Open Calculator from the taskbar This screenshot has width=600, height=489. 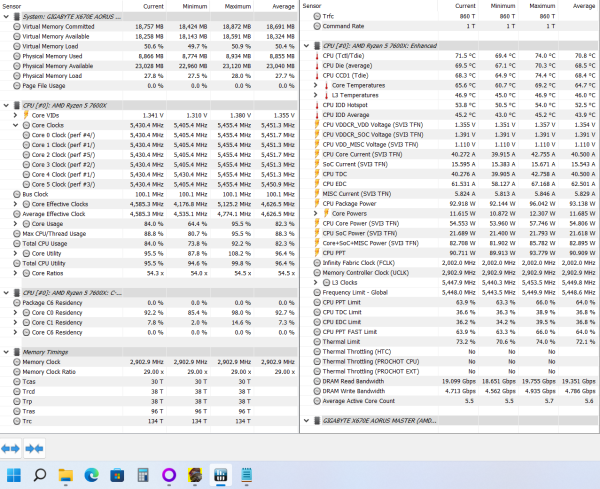pyautogui.click(x=143, y=475)
